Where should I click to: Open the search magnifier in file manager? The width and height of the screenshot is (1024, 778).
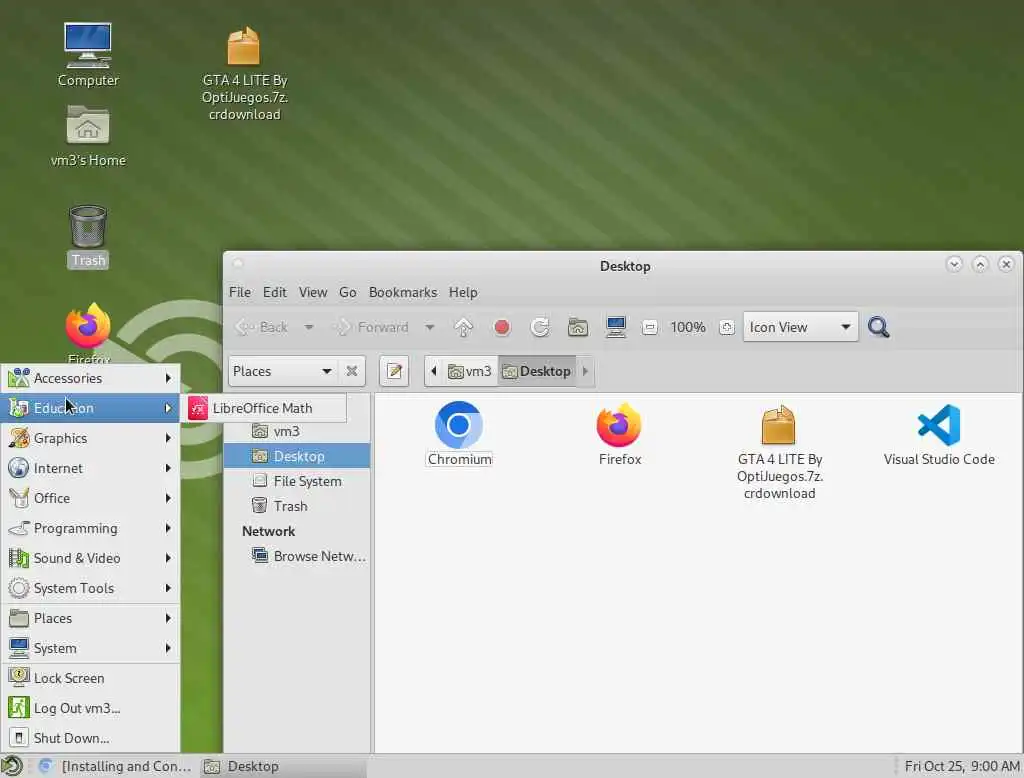pyautogui.click(x=878, y=327)
